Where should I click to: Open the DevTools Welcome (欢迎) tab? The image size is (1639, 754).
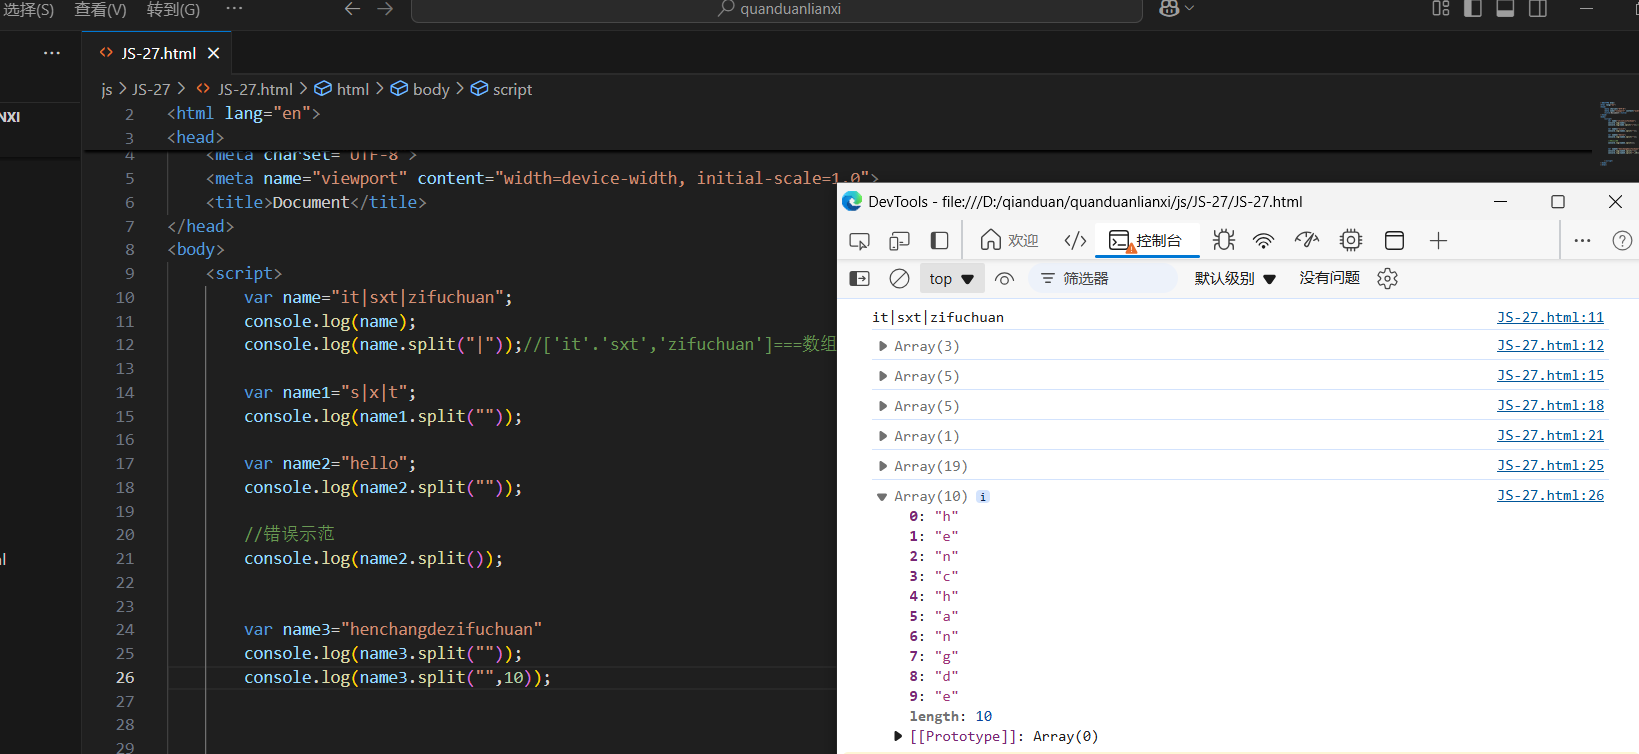coord(1009,241)
